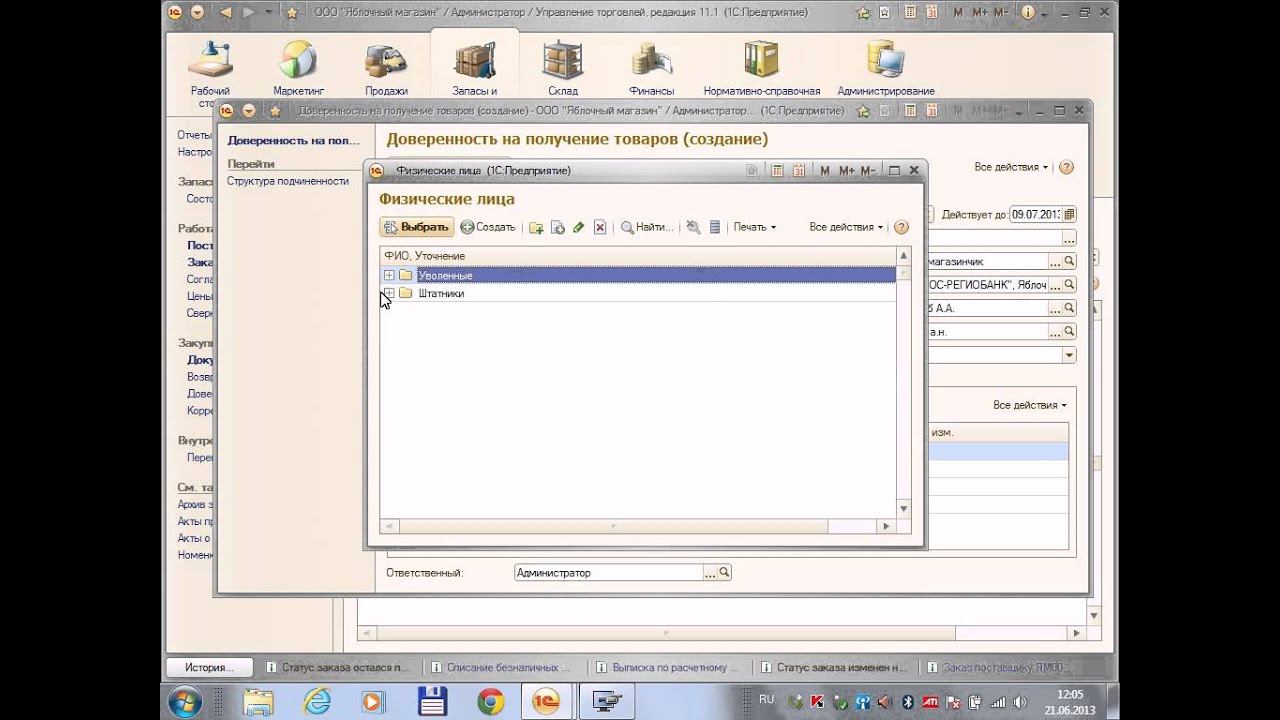This screenshot has height=720, width=1280.
Task: Open Рабочий стол section
Action: point(210,70)
